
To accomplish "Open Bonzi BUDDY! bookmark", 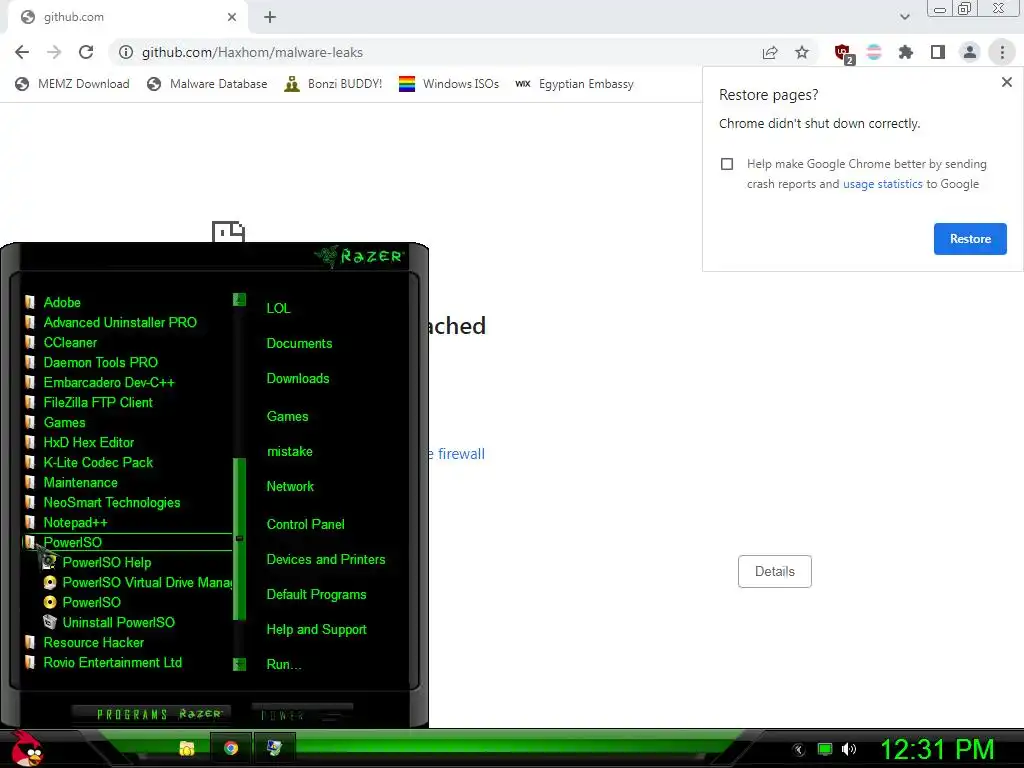I will pyautogui.click(x=333, y=84).
